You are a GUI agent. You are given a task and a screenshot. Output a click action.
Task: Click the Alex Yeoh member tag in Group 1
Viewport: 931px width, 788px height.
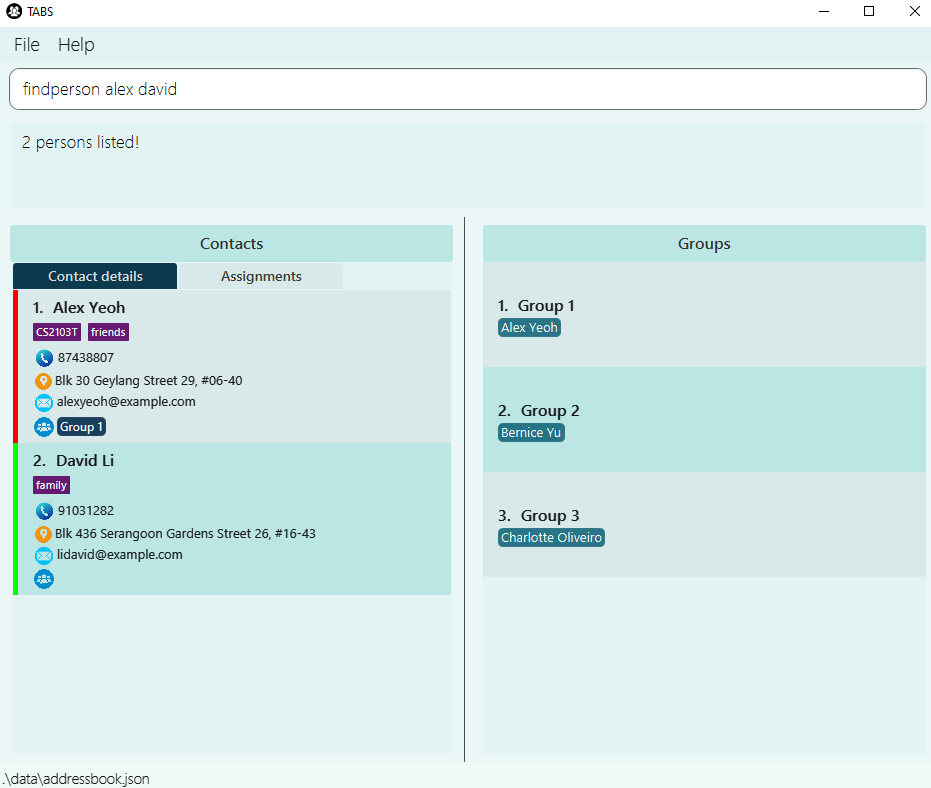click(x=529, y=328)
